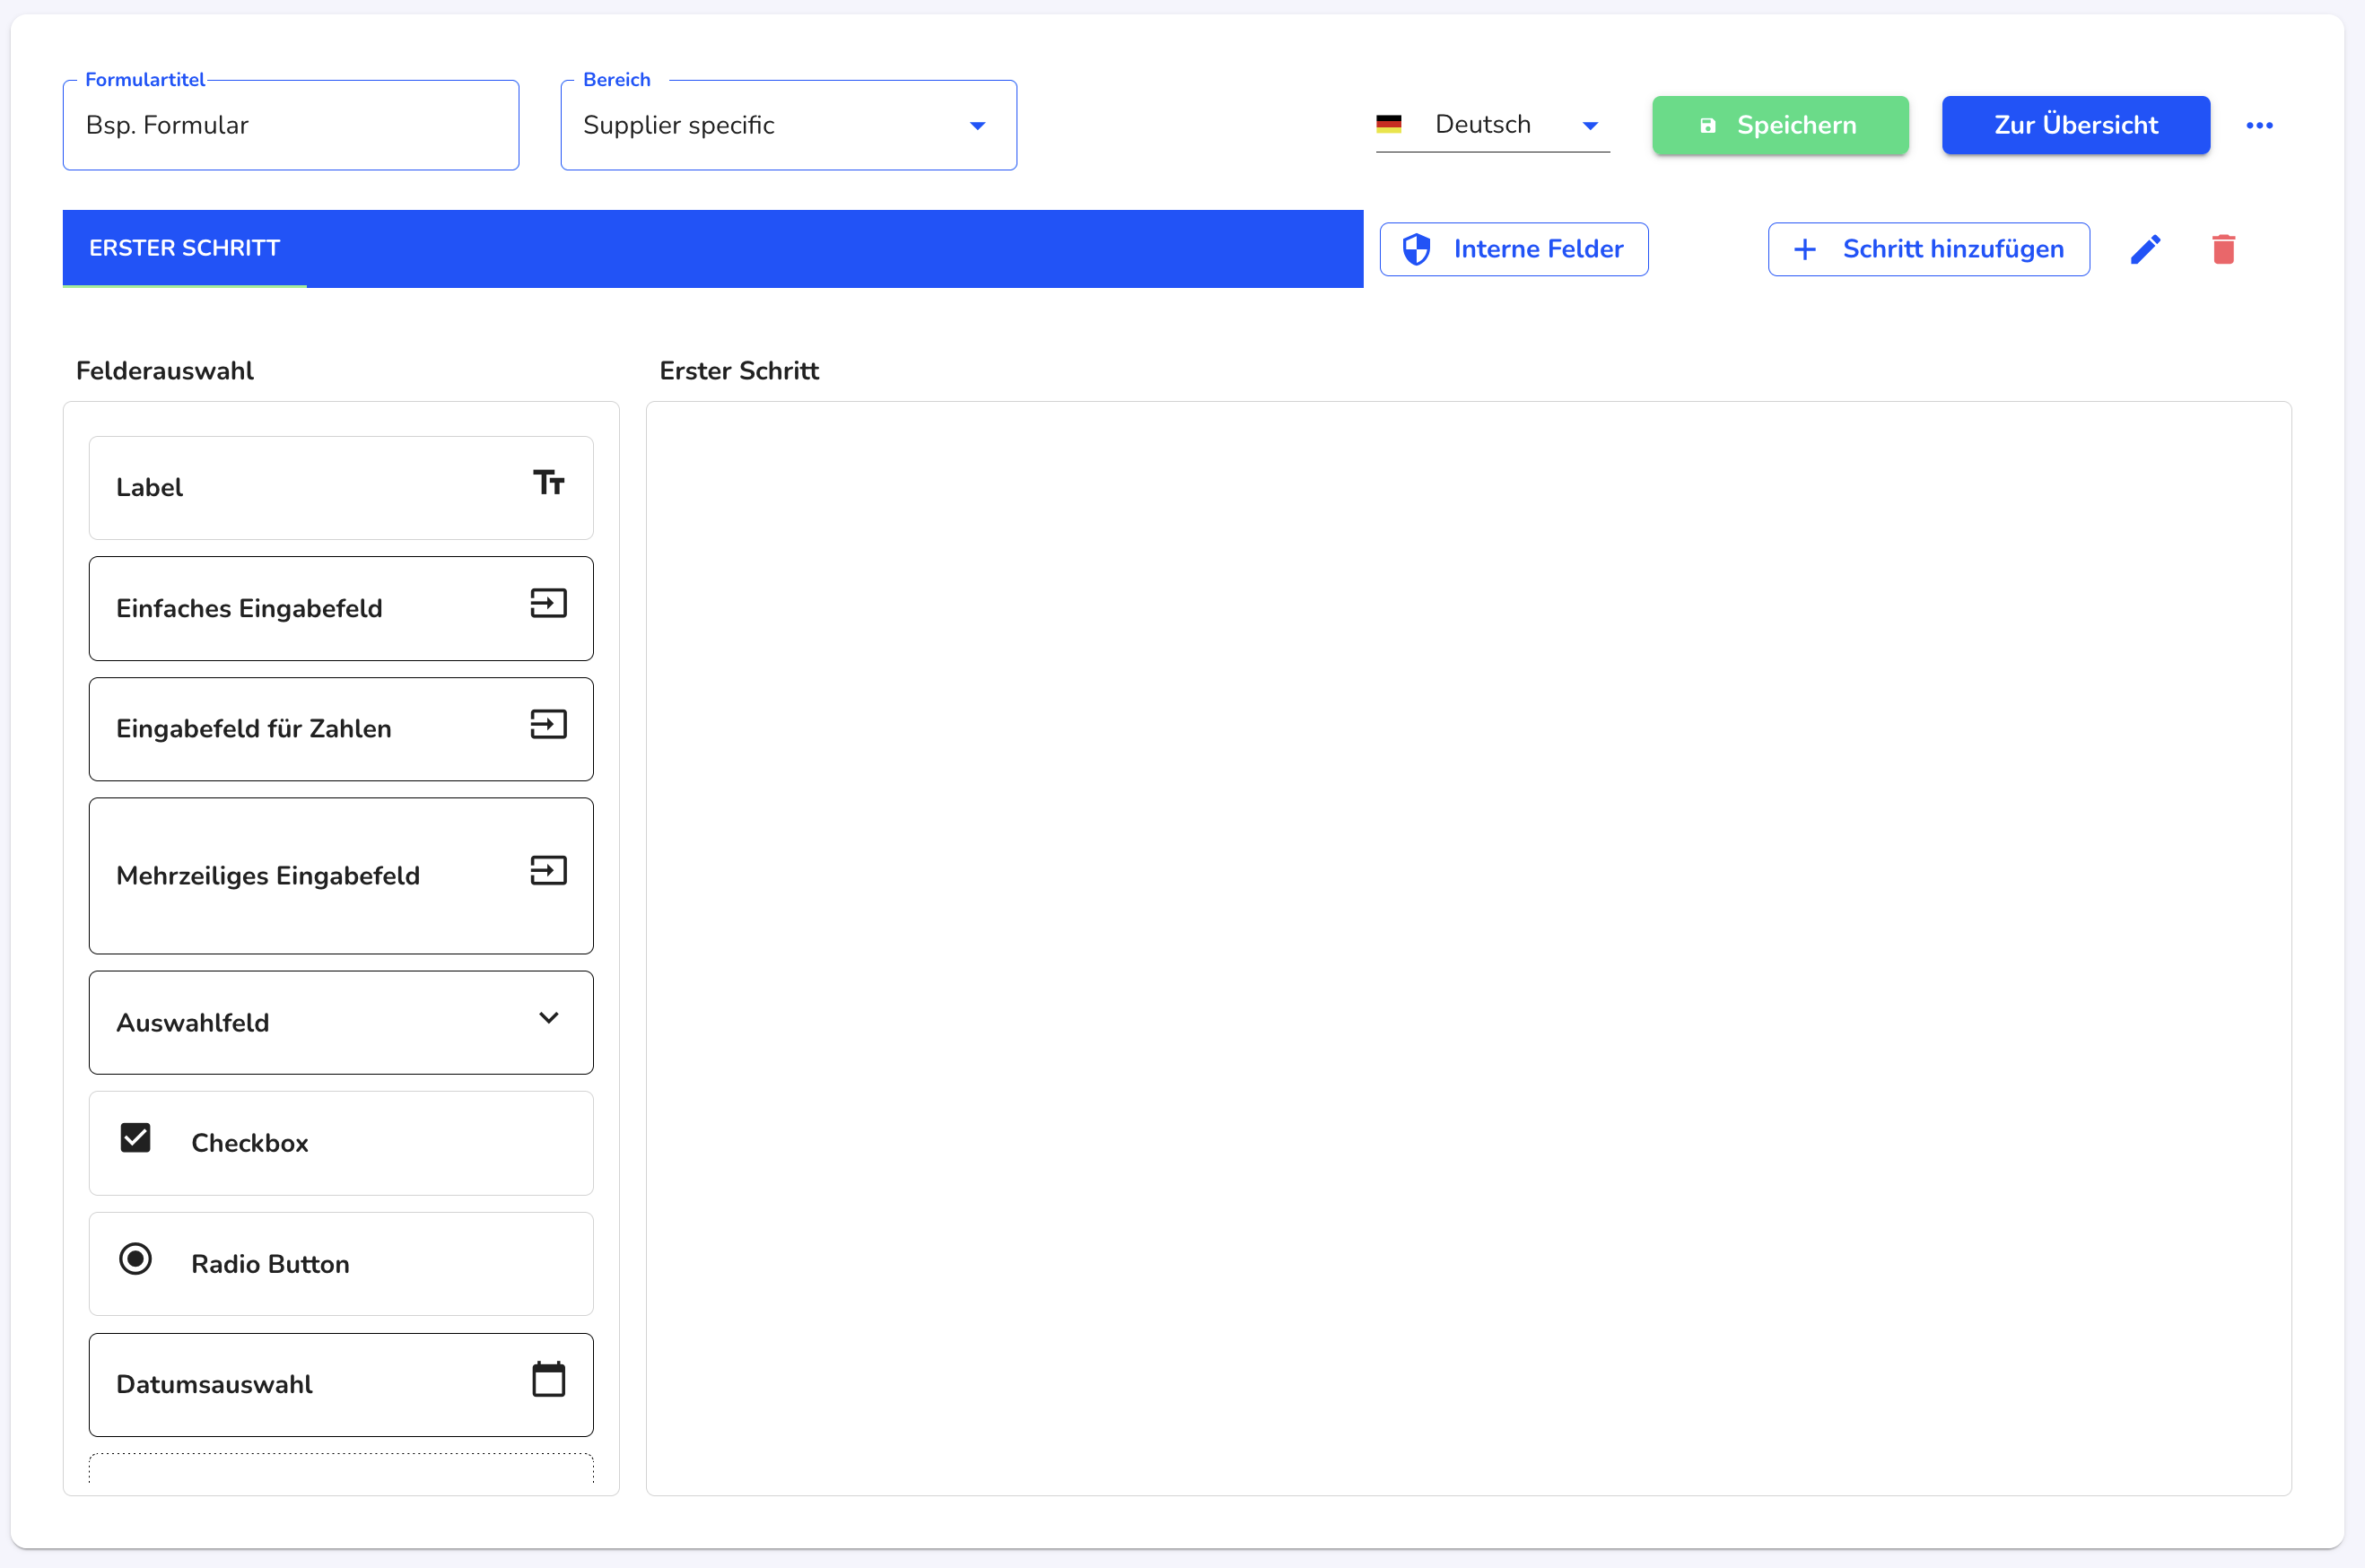This screenshot has width=2365, height=1568.
Task: Click shield icon in Interne Felder
Action: tap(1416, 249)
